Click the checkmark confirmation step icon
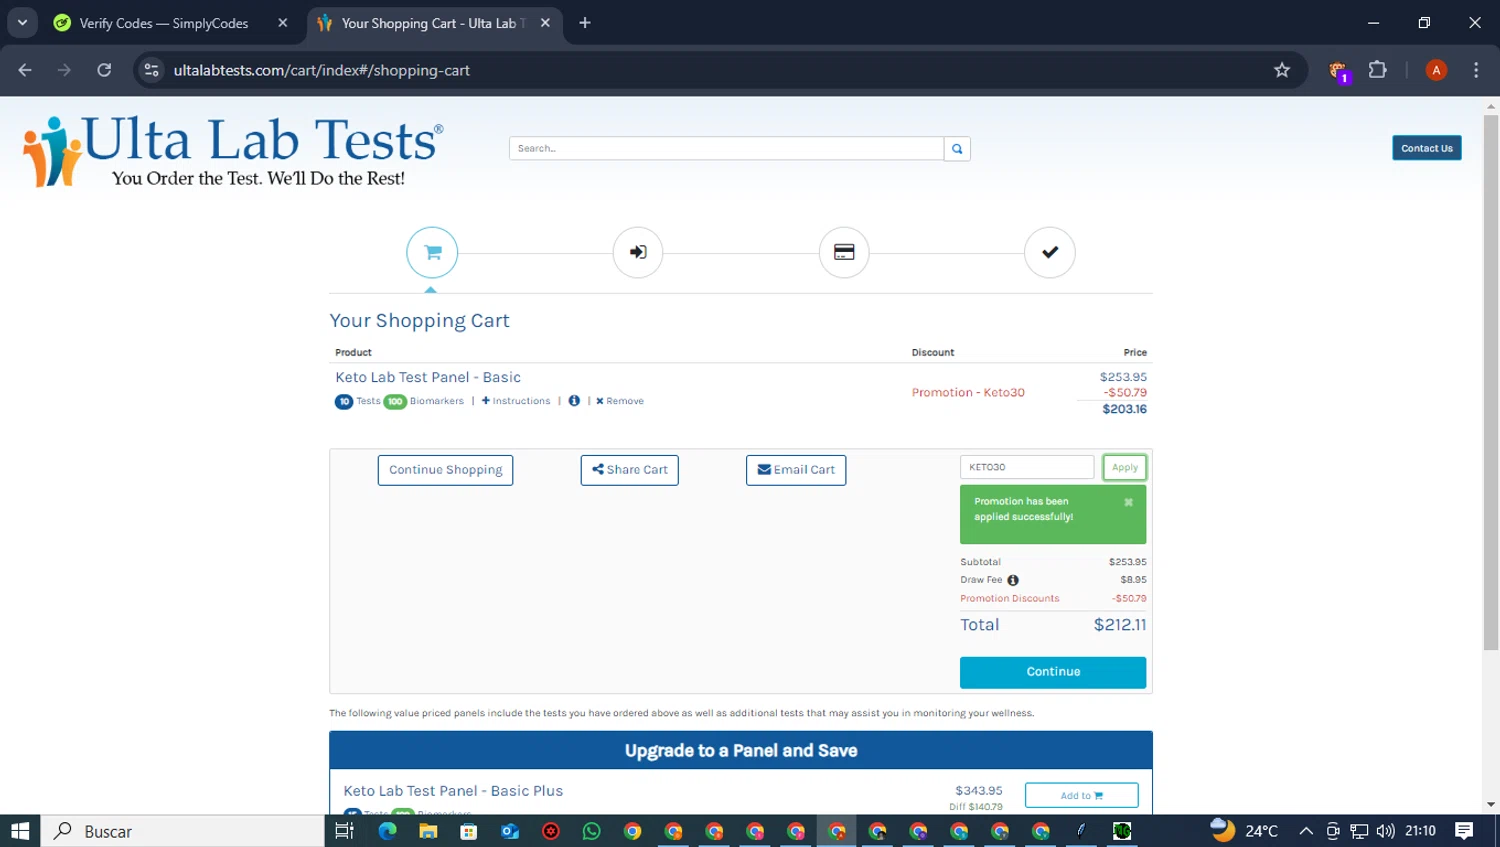 (1050, 252)
